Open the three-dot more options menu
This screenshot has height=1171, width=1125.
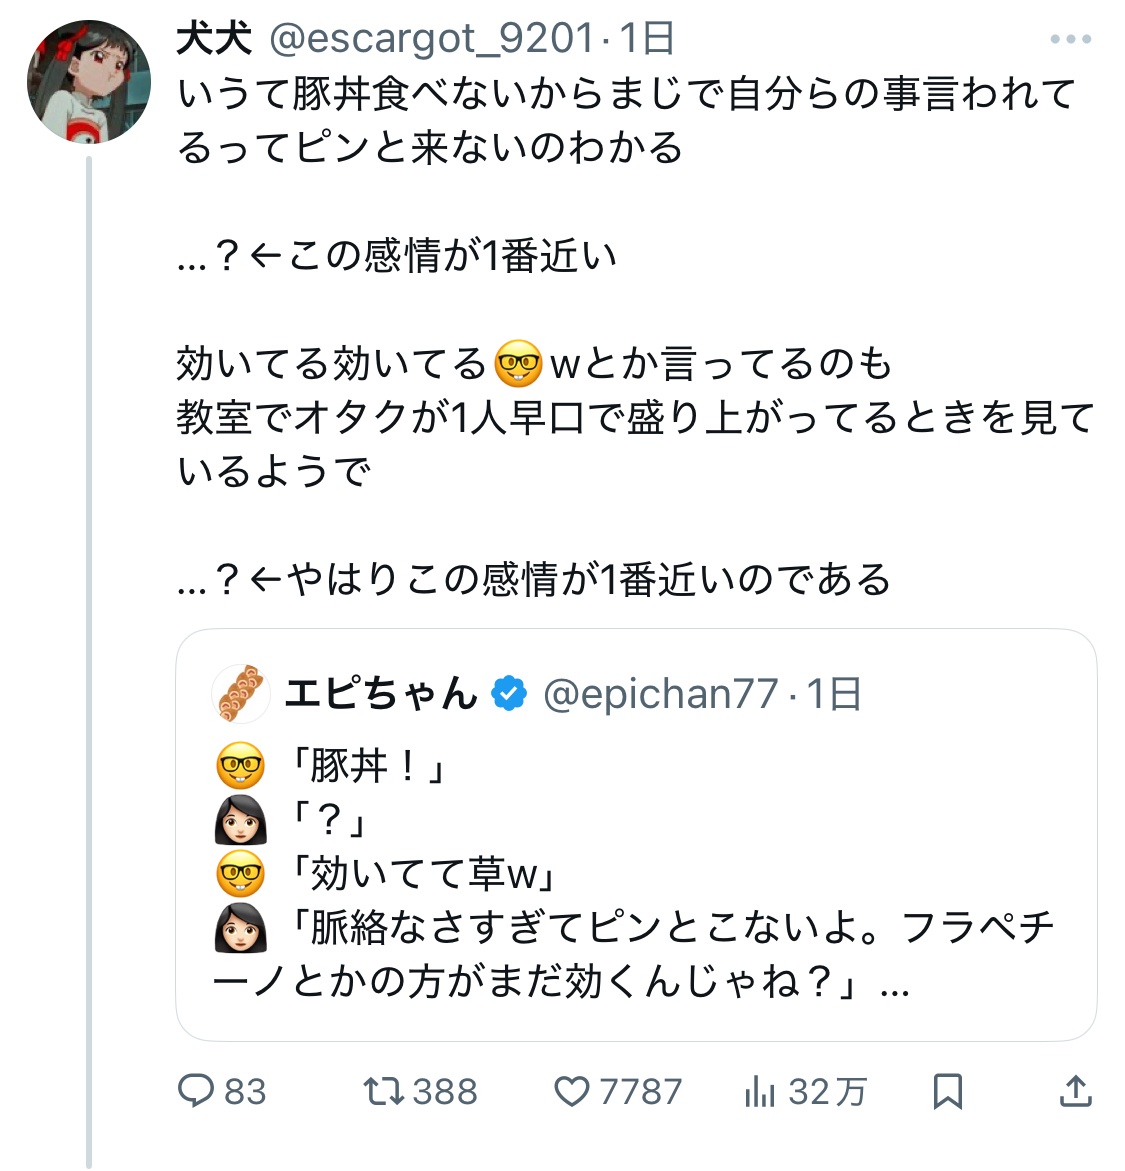pyautogui.click(x=1071, y=40)
